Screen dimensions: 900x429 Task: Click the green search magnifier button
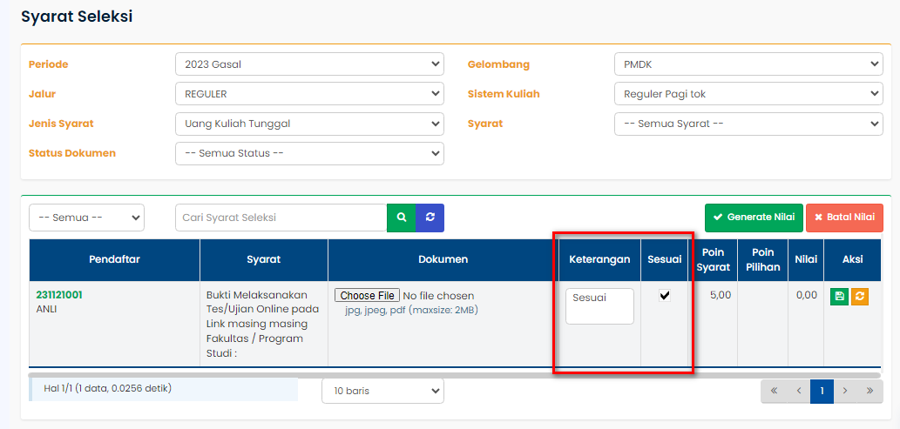(401, 217)
